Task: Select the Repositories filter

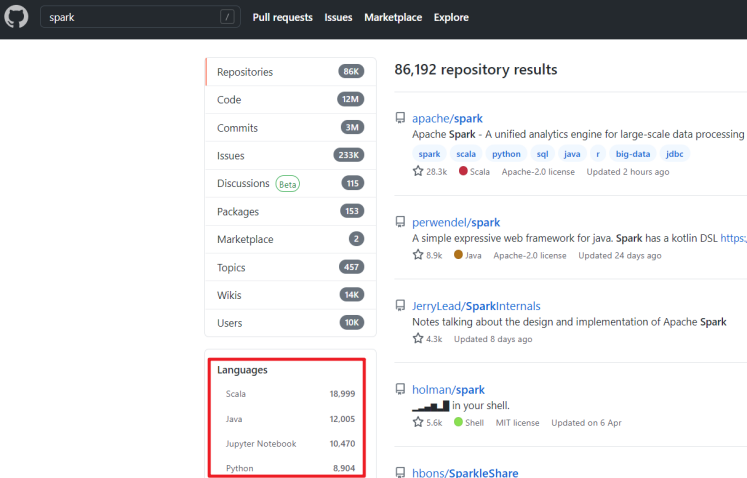Action: 291,71
